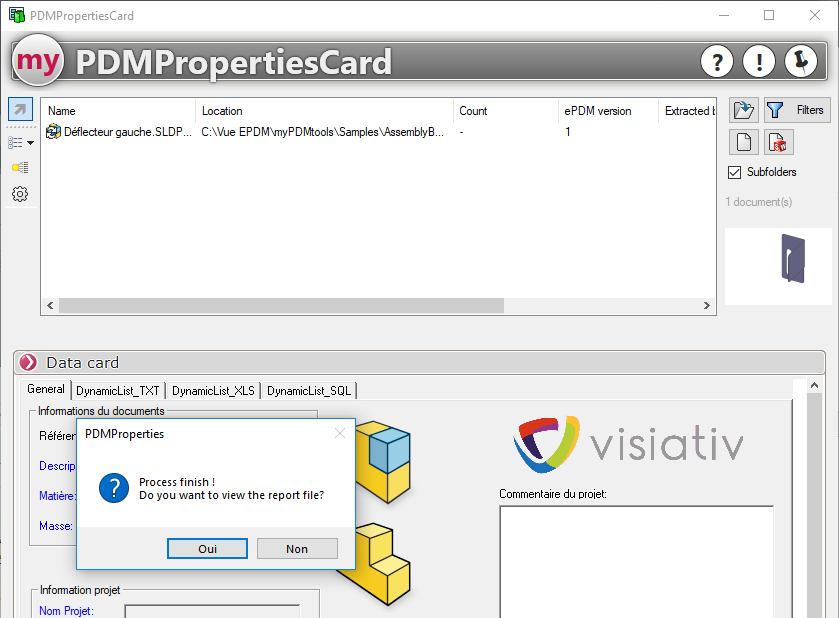
Task: Click the horizontal scrollbar of file list
Action: (377, 306)
